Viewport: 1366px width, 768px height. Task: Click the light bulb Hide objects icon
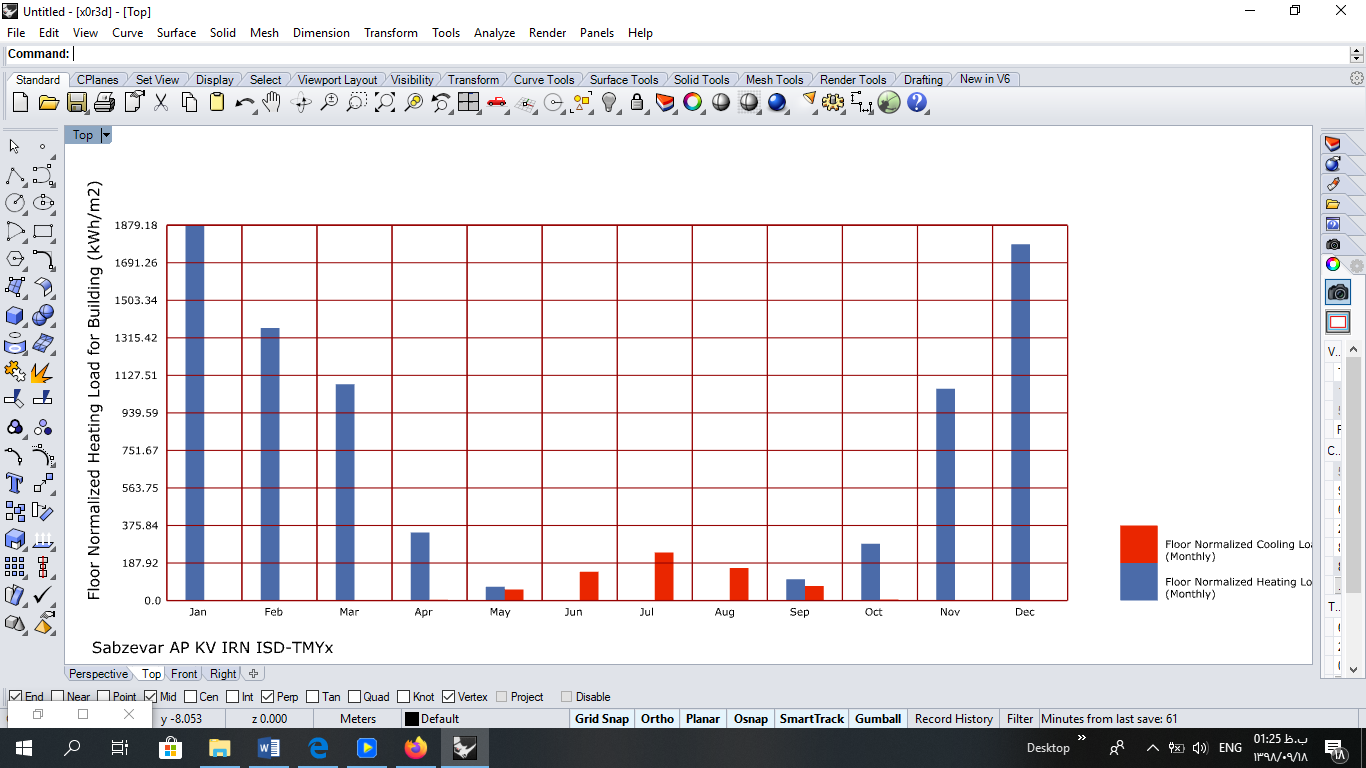(x=609, y=102)
